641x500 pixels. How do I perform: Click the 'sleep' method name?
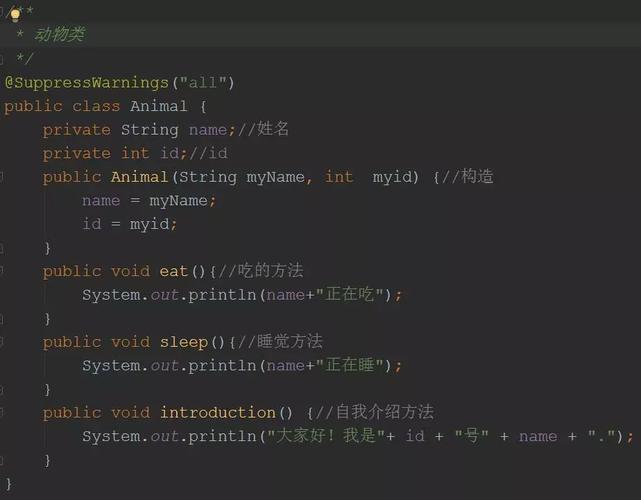[x=184, y=342]
